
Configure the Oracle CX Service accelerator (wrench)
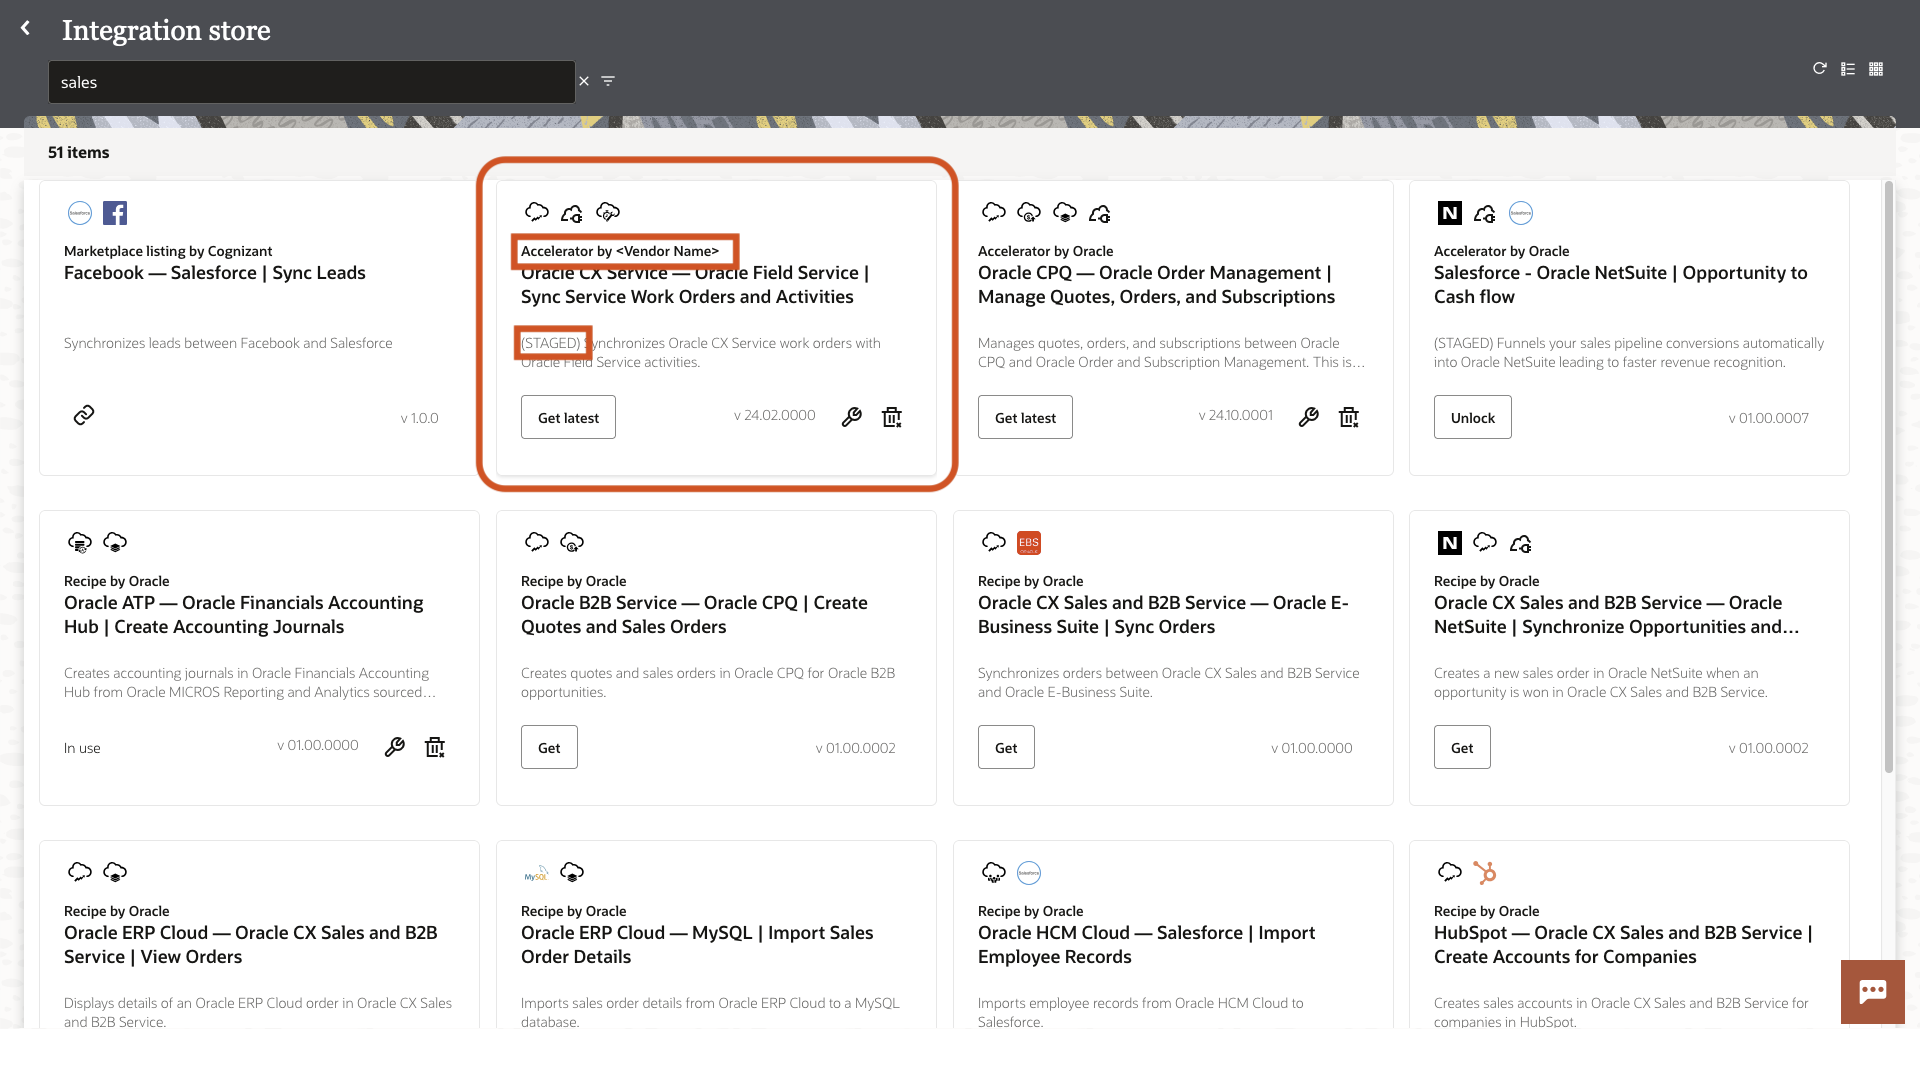(x=851, y=417)
